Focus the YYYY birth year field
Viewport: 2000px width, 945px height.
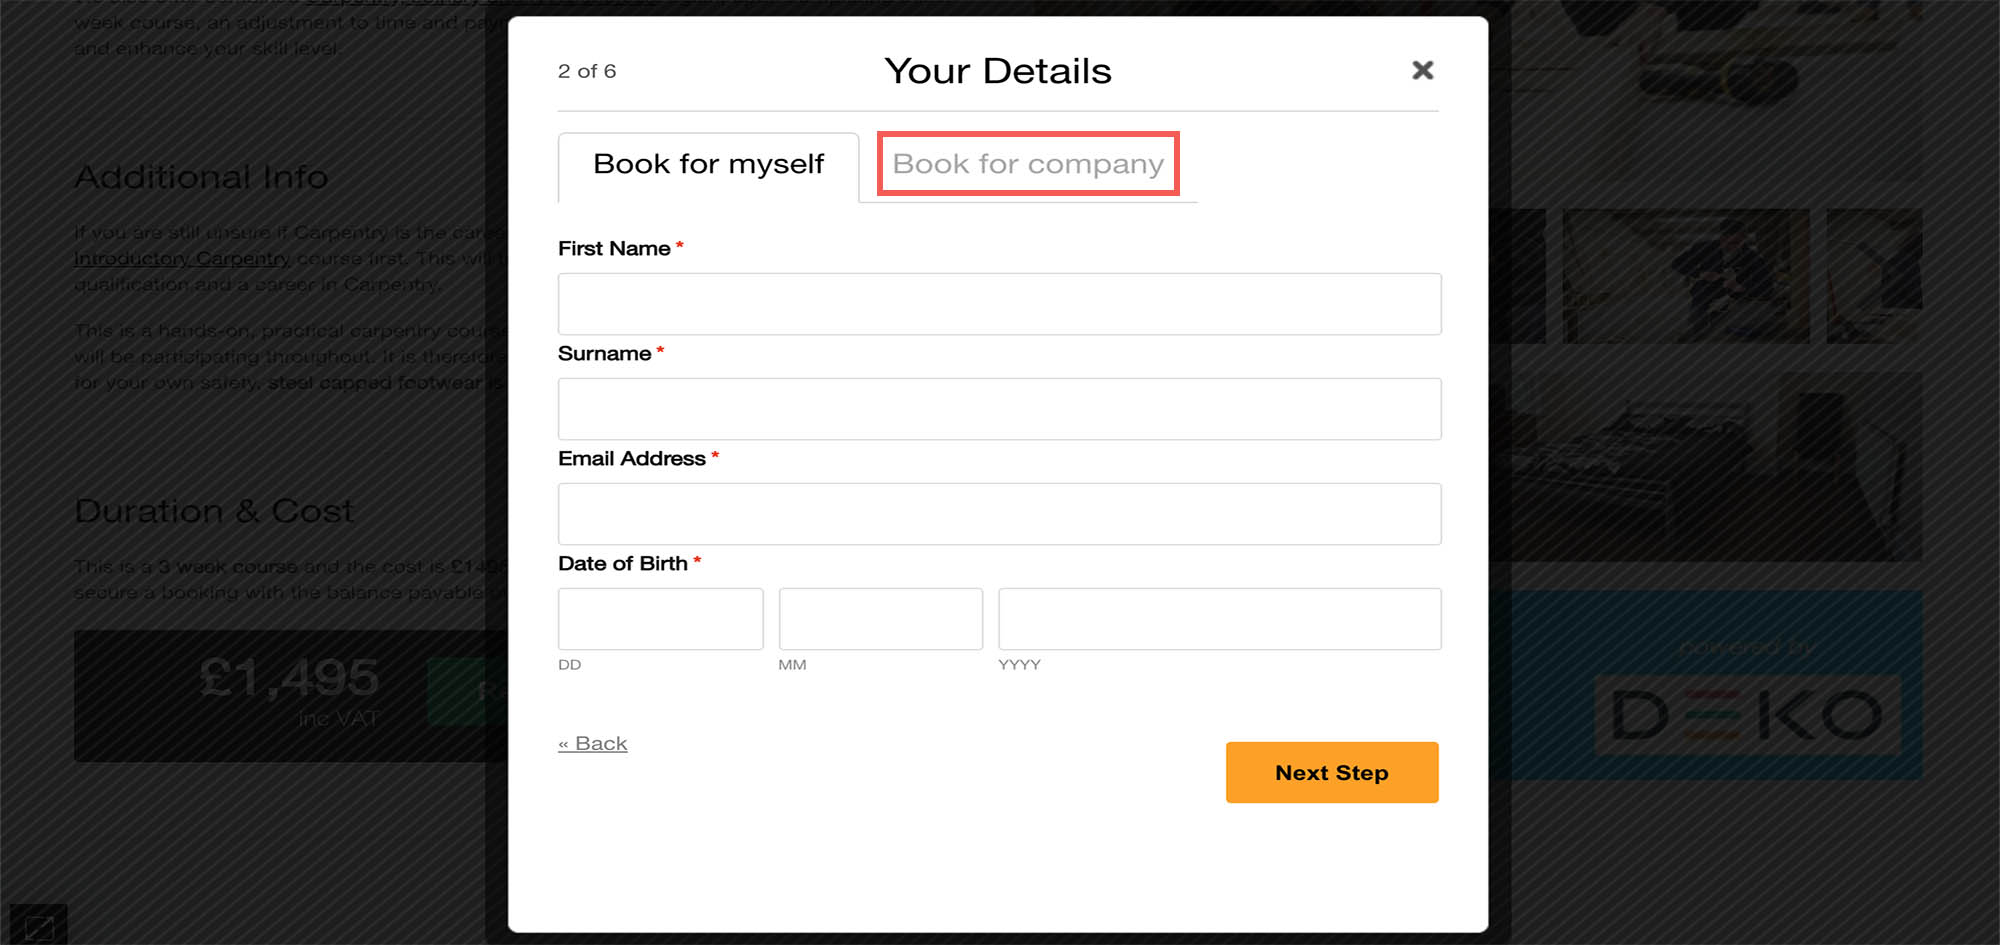(1219, 619)
